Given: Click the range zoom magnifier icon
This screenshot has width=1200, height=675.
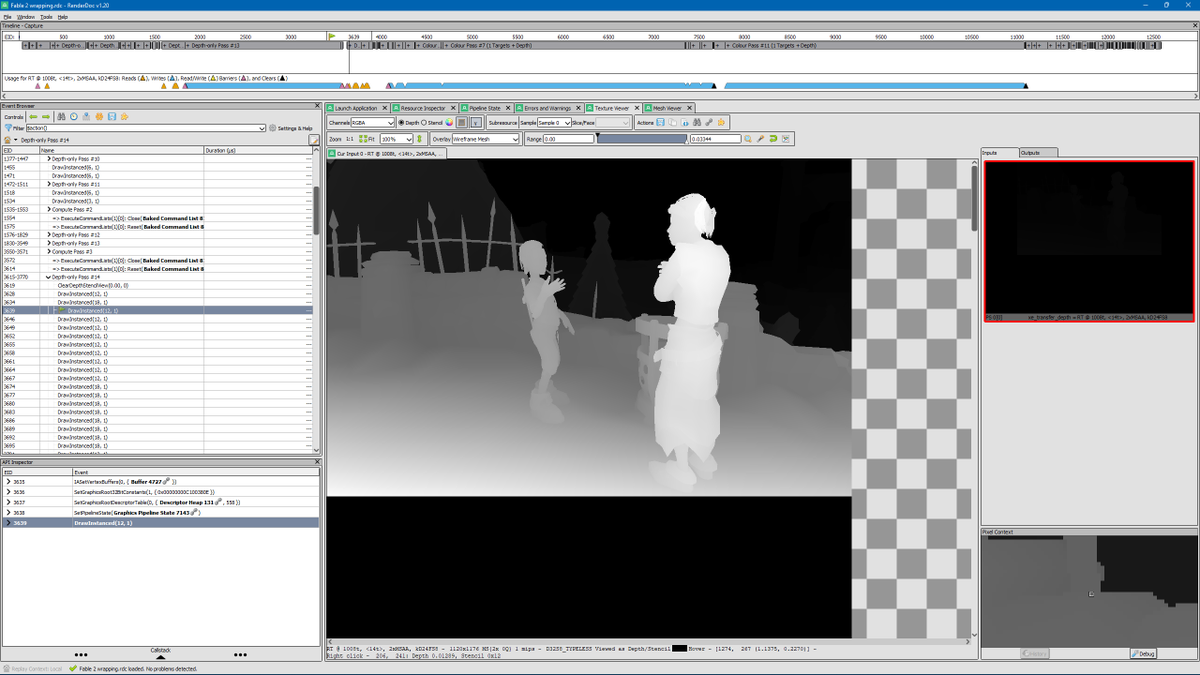Looking at the screenshot, I should (748, 139).
